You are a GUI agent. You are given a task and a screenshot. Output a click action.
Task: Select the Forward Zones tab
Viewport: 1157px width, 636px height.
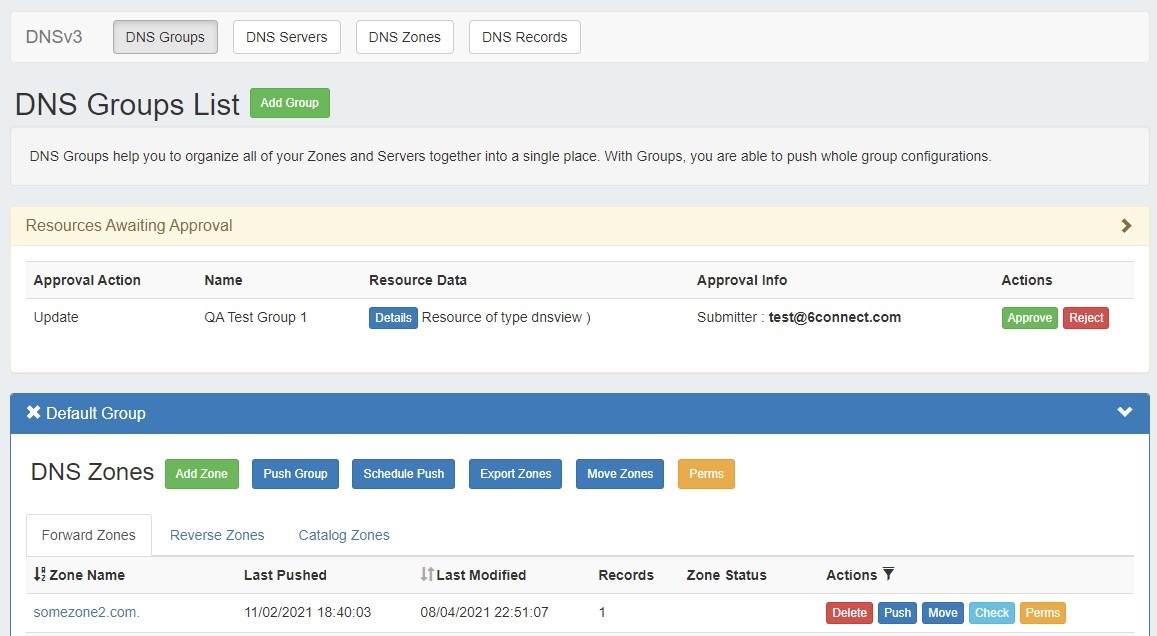click(x=88, y=535)
